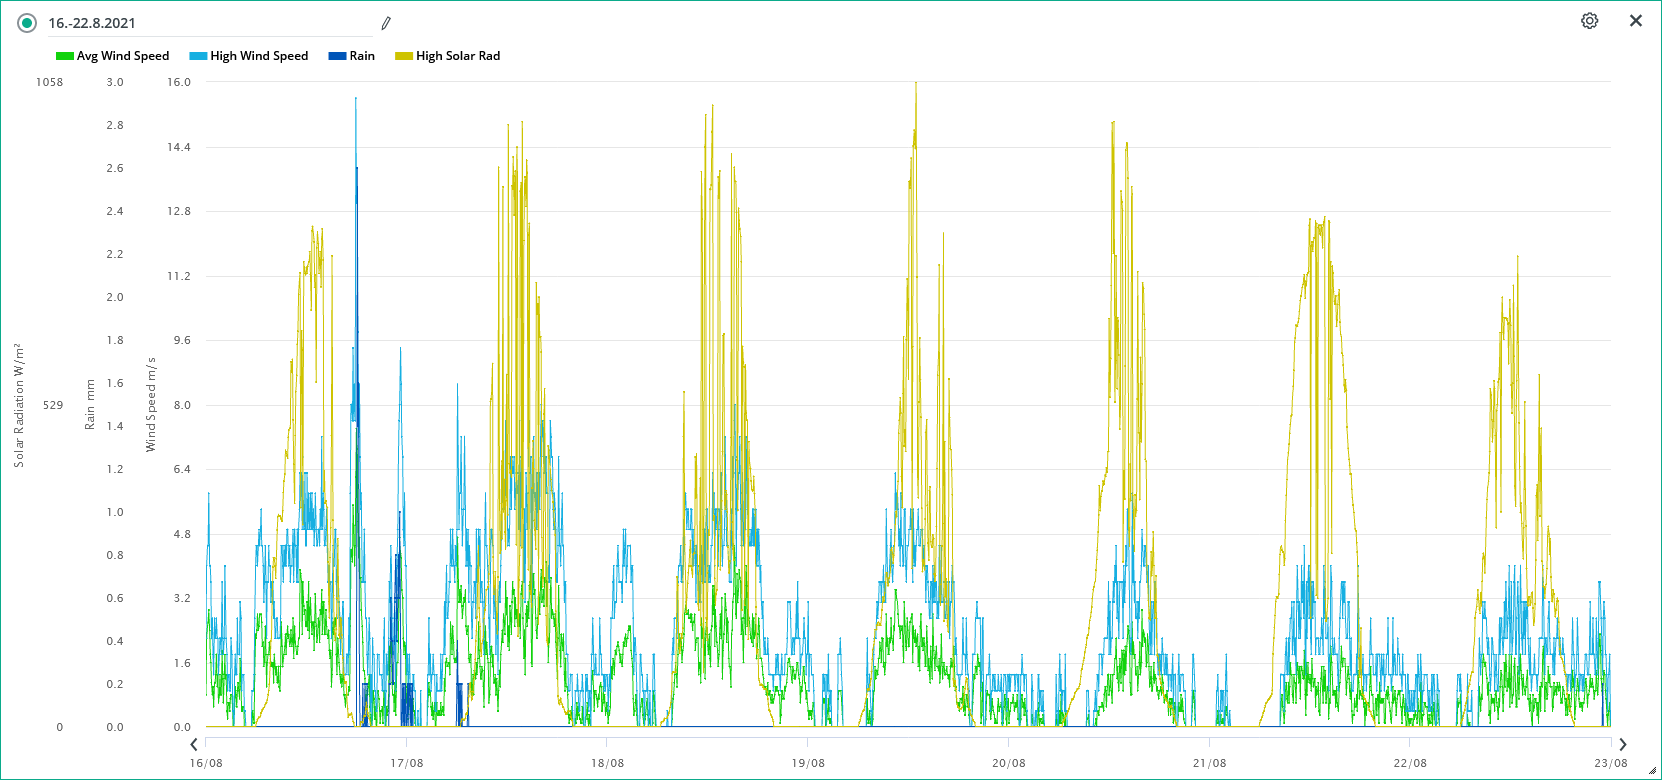Toggle High Wind Speed legend series

(x=249, y=56)
